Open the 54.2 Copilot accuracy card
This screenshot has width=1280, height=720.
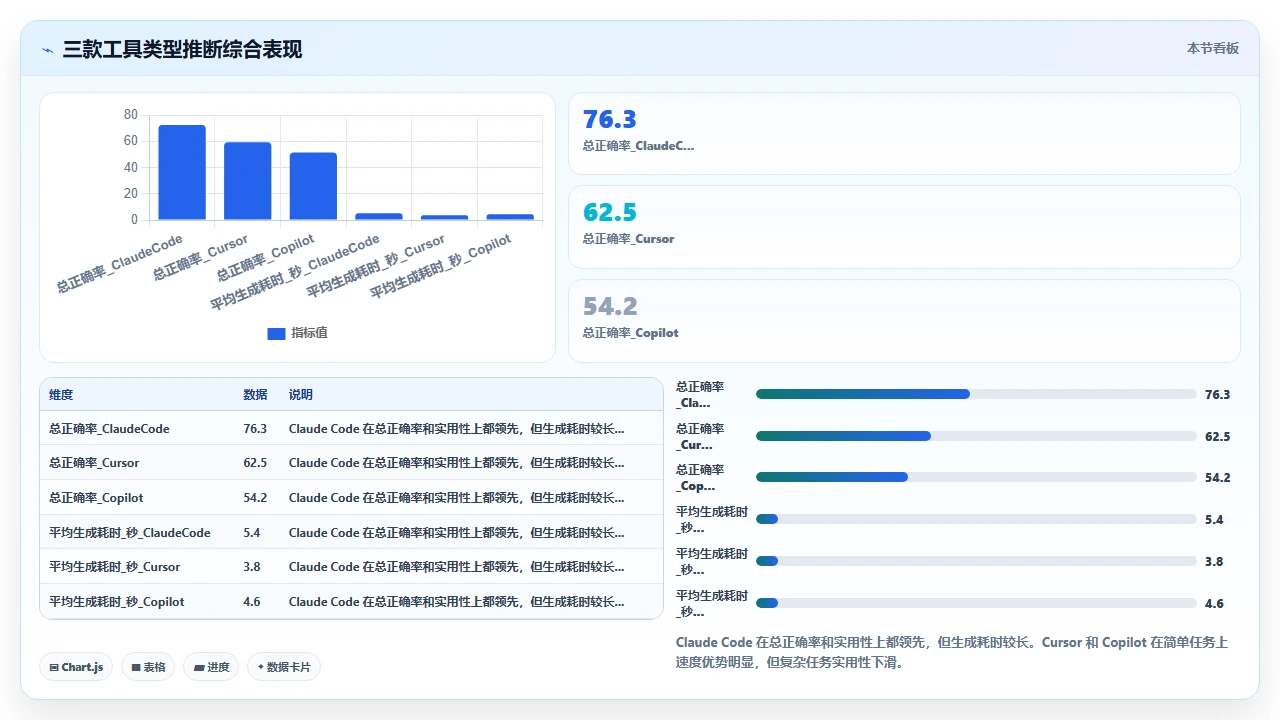pos(904,320)
